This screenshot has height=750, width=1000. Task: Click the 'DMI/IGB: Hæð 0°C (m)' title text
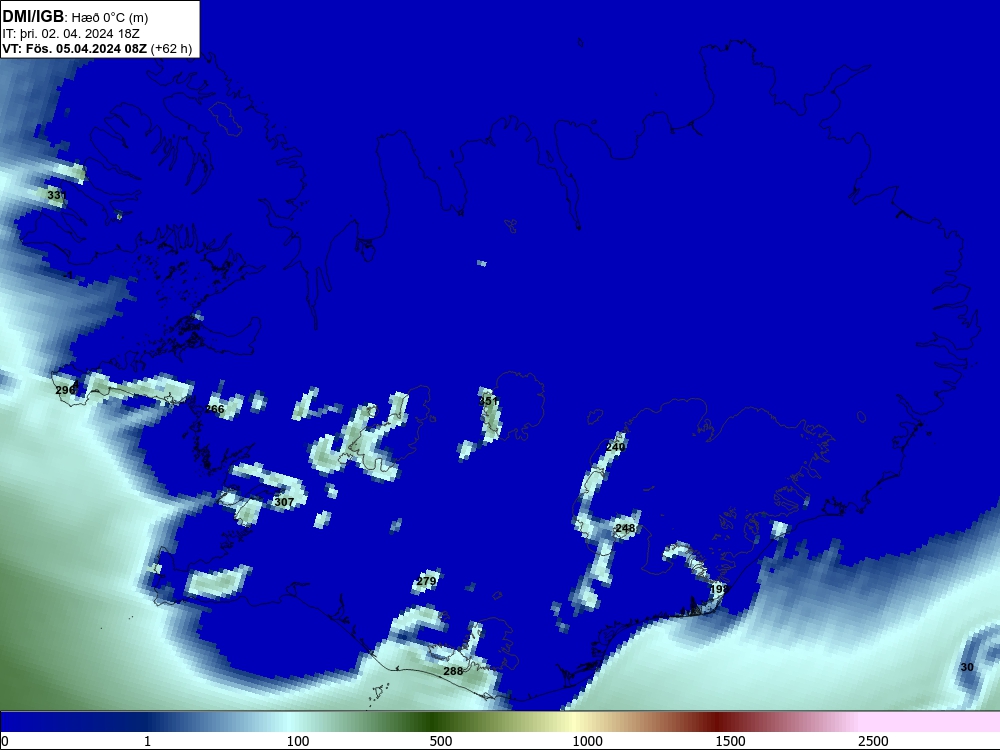click(75, 17)
